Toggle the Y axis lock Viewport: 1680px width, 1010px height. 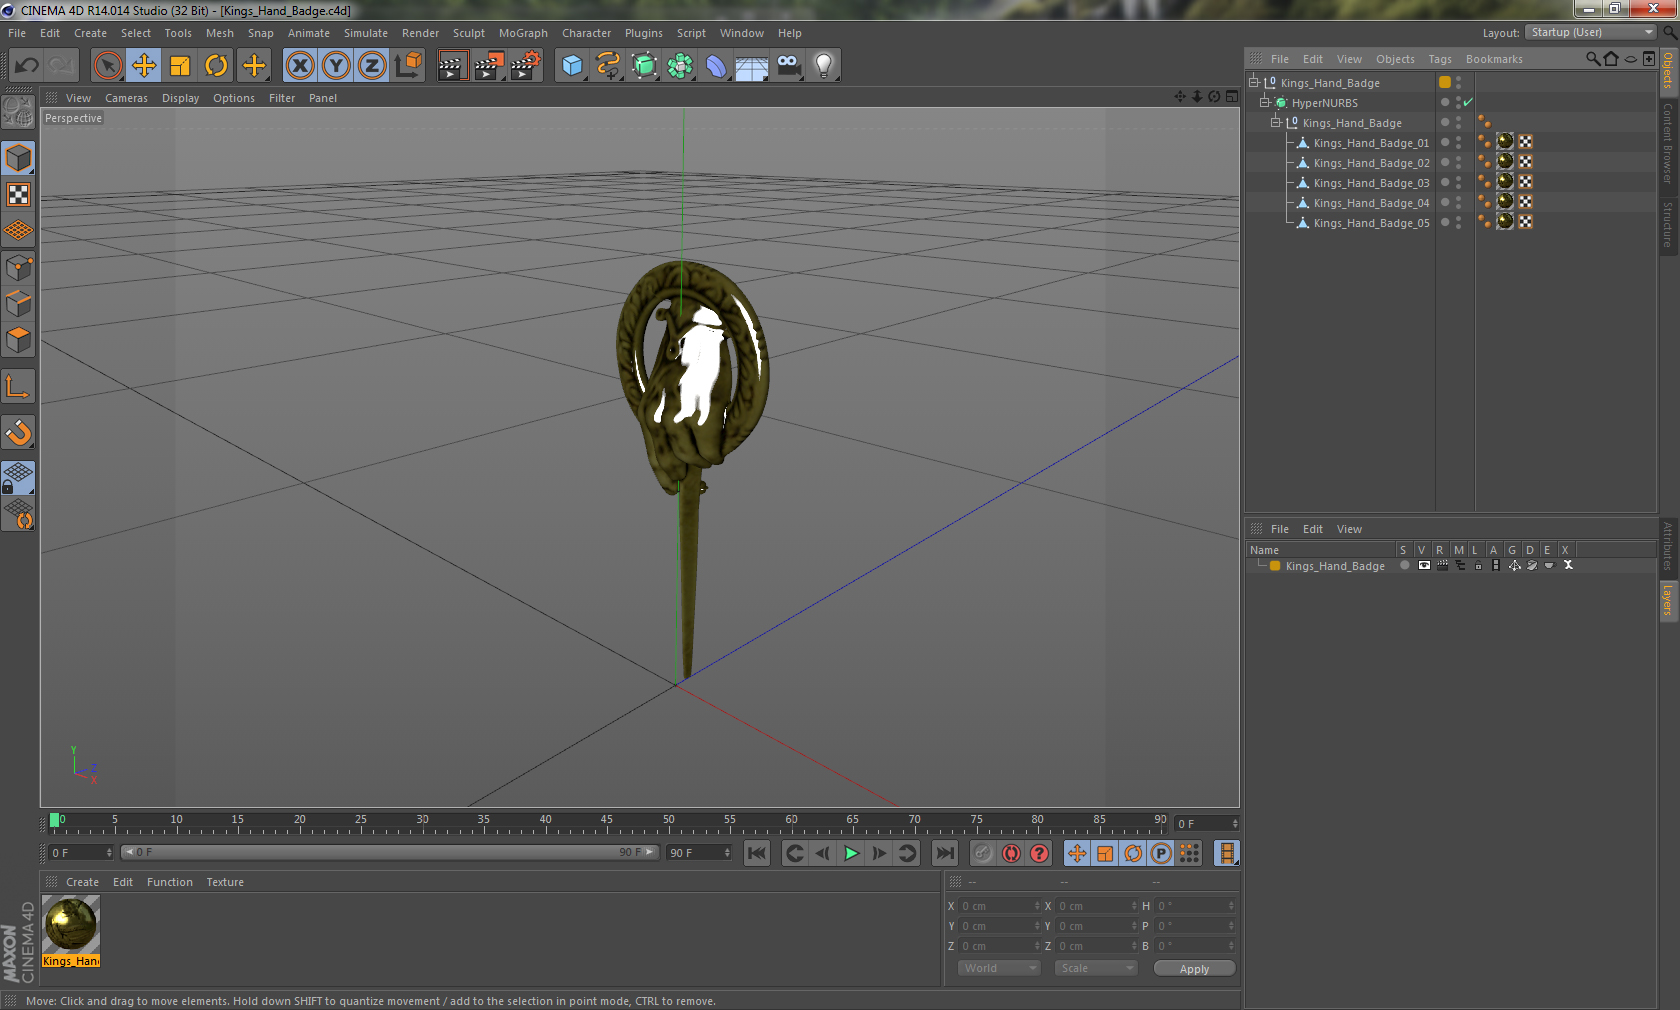coord(336,66)
